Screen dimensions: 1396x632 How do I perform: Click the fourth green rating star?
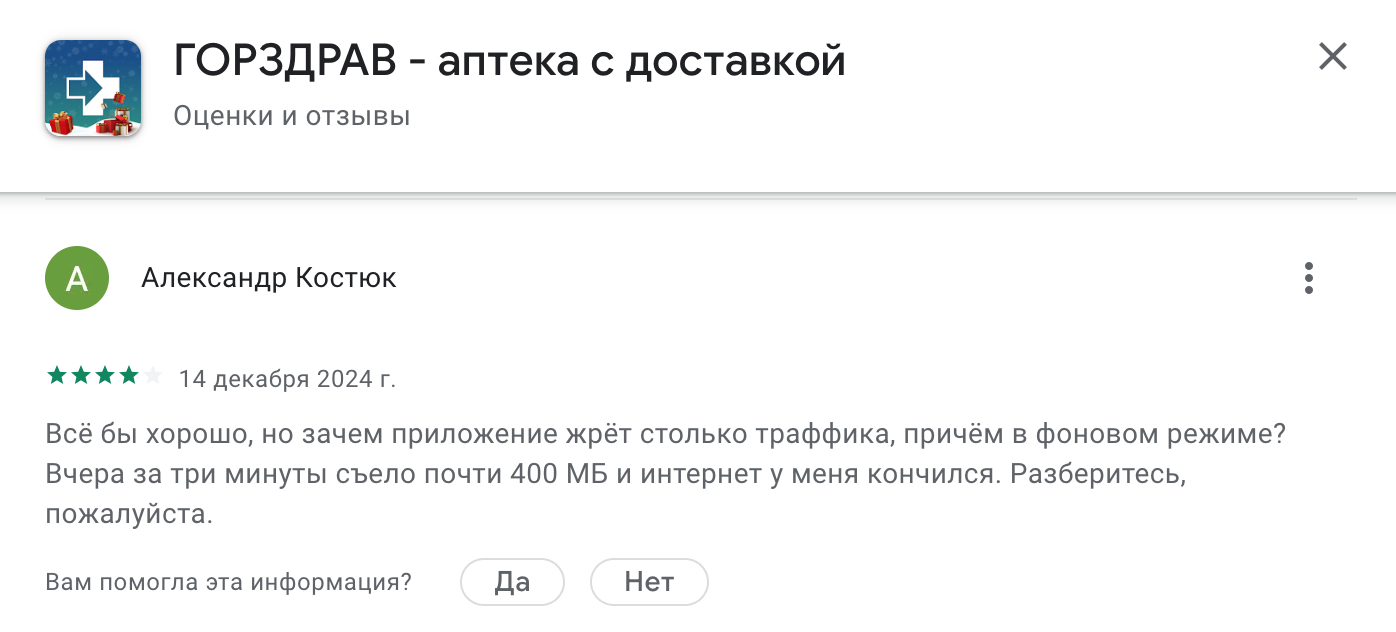(128, 376)
